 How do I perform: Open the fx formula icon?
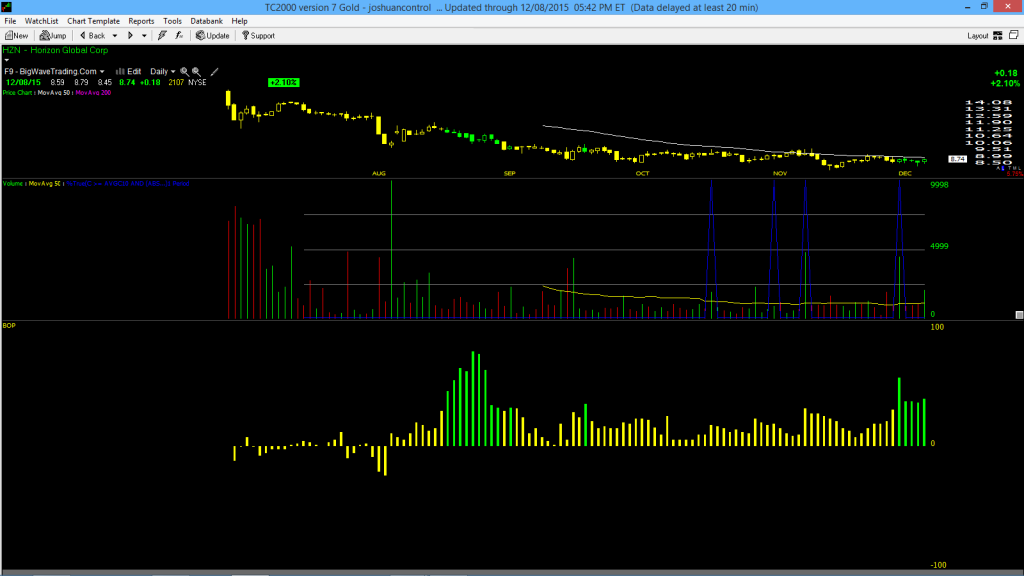point(179,36)
